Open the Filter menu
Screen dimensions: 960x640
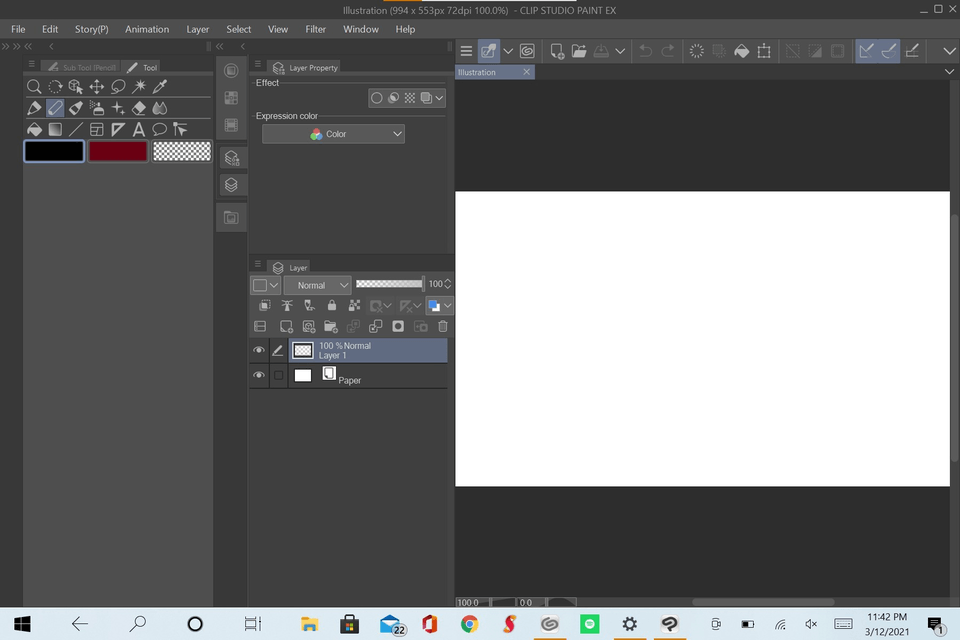pyautogui.click(x=315, y=29)
